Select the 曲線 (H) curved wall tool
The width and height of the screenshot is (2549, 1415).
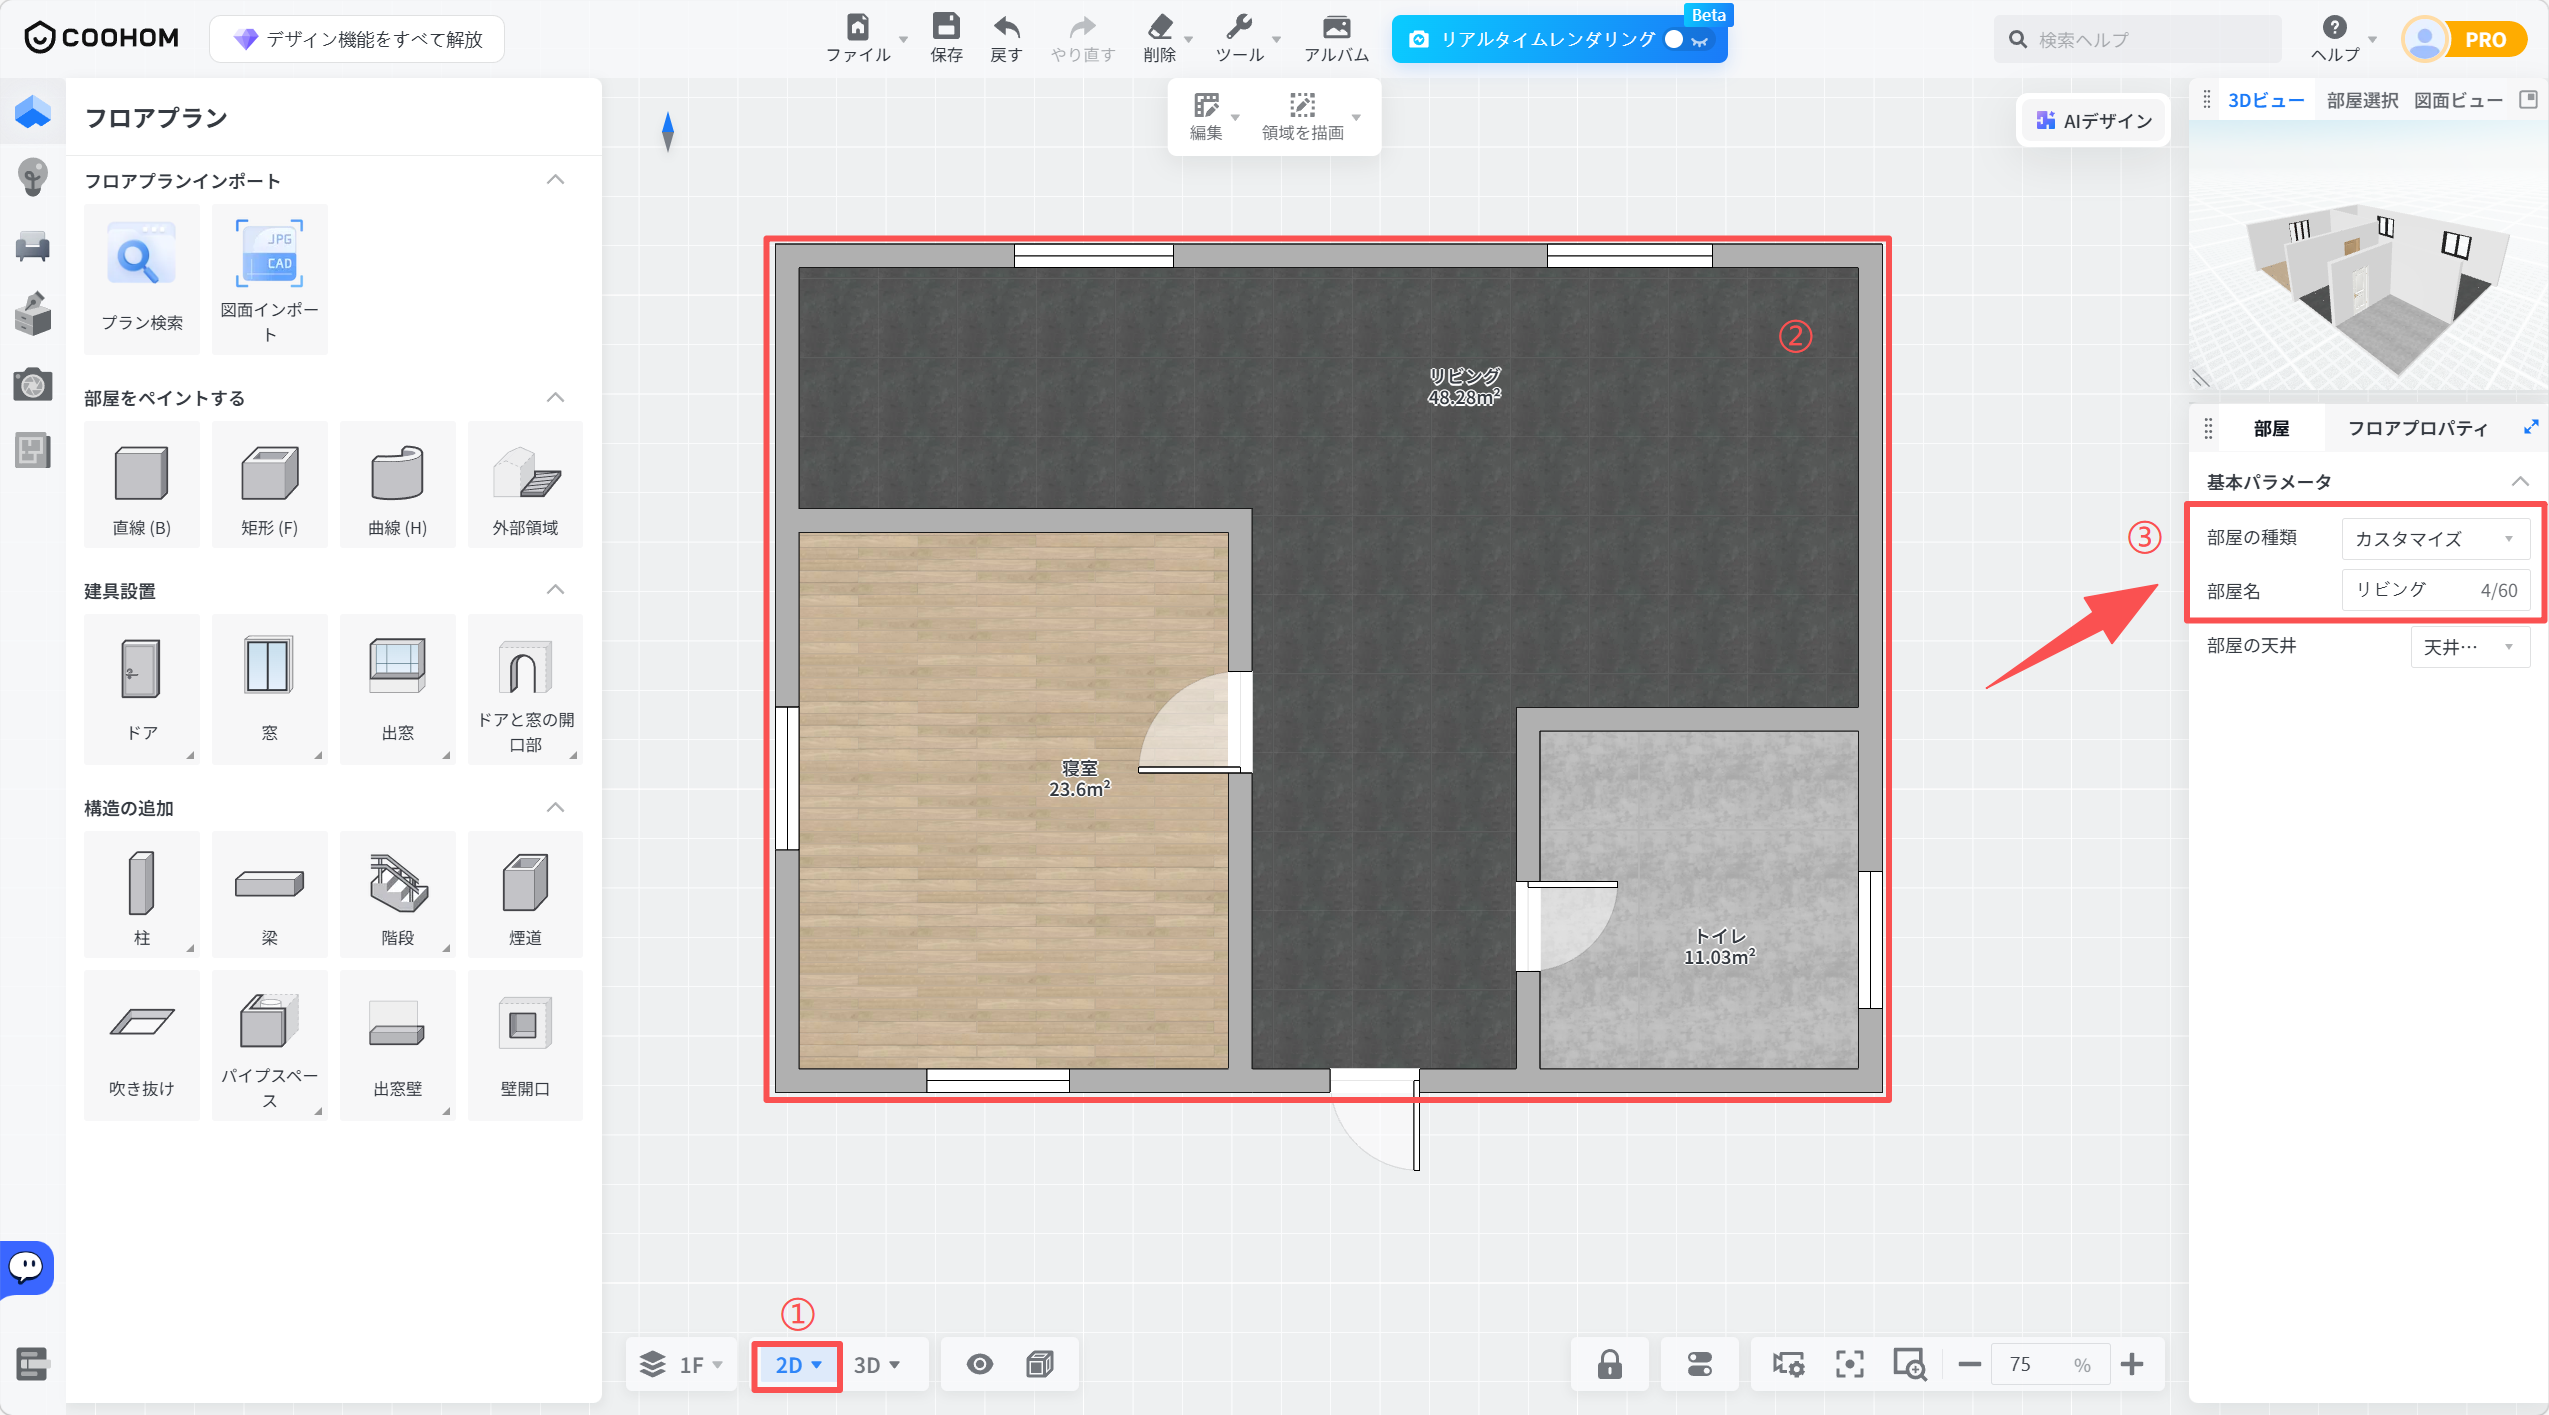click(397, 485)
